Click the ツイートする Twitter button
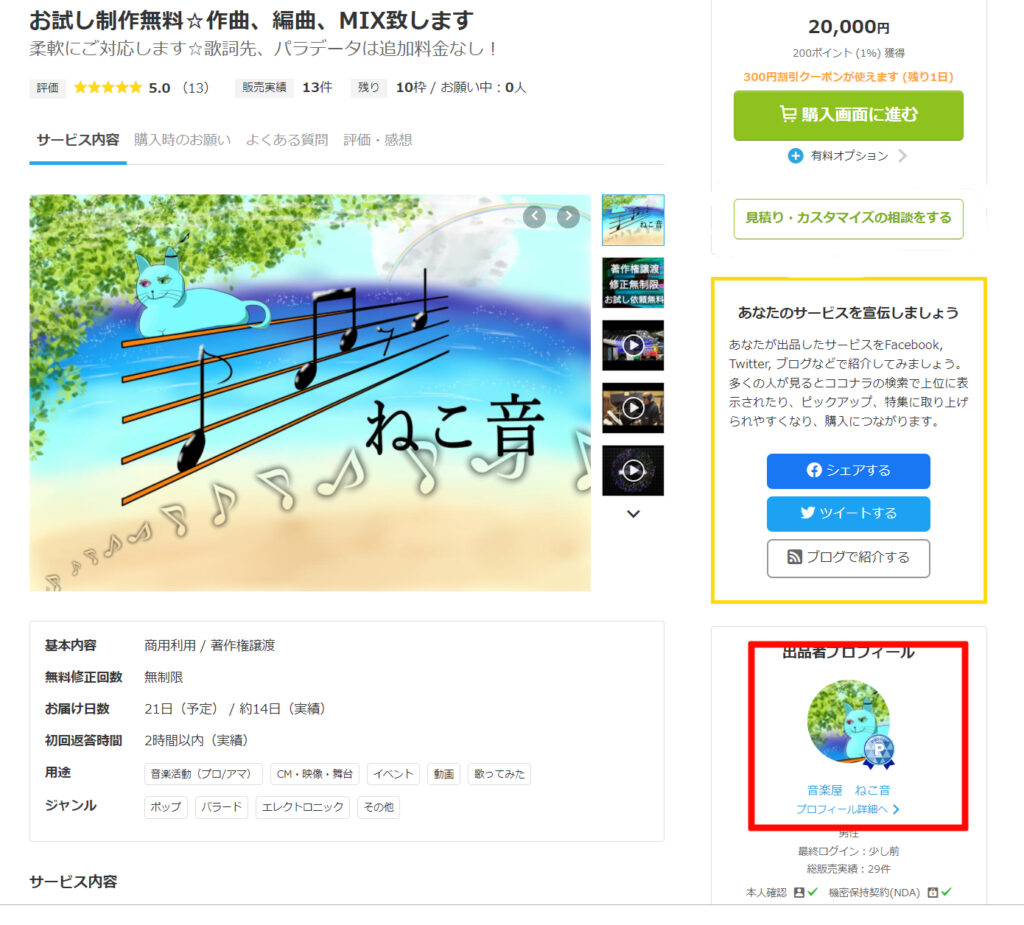This screenshot has width=1024, height=925. [x=848, y=513]
